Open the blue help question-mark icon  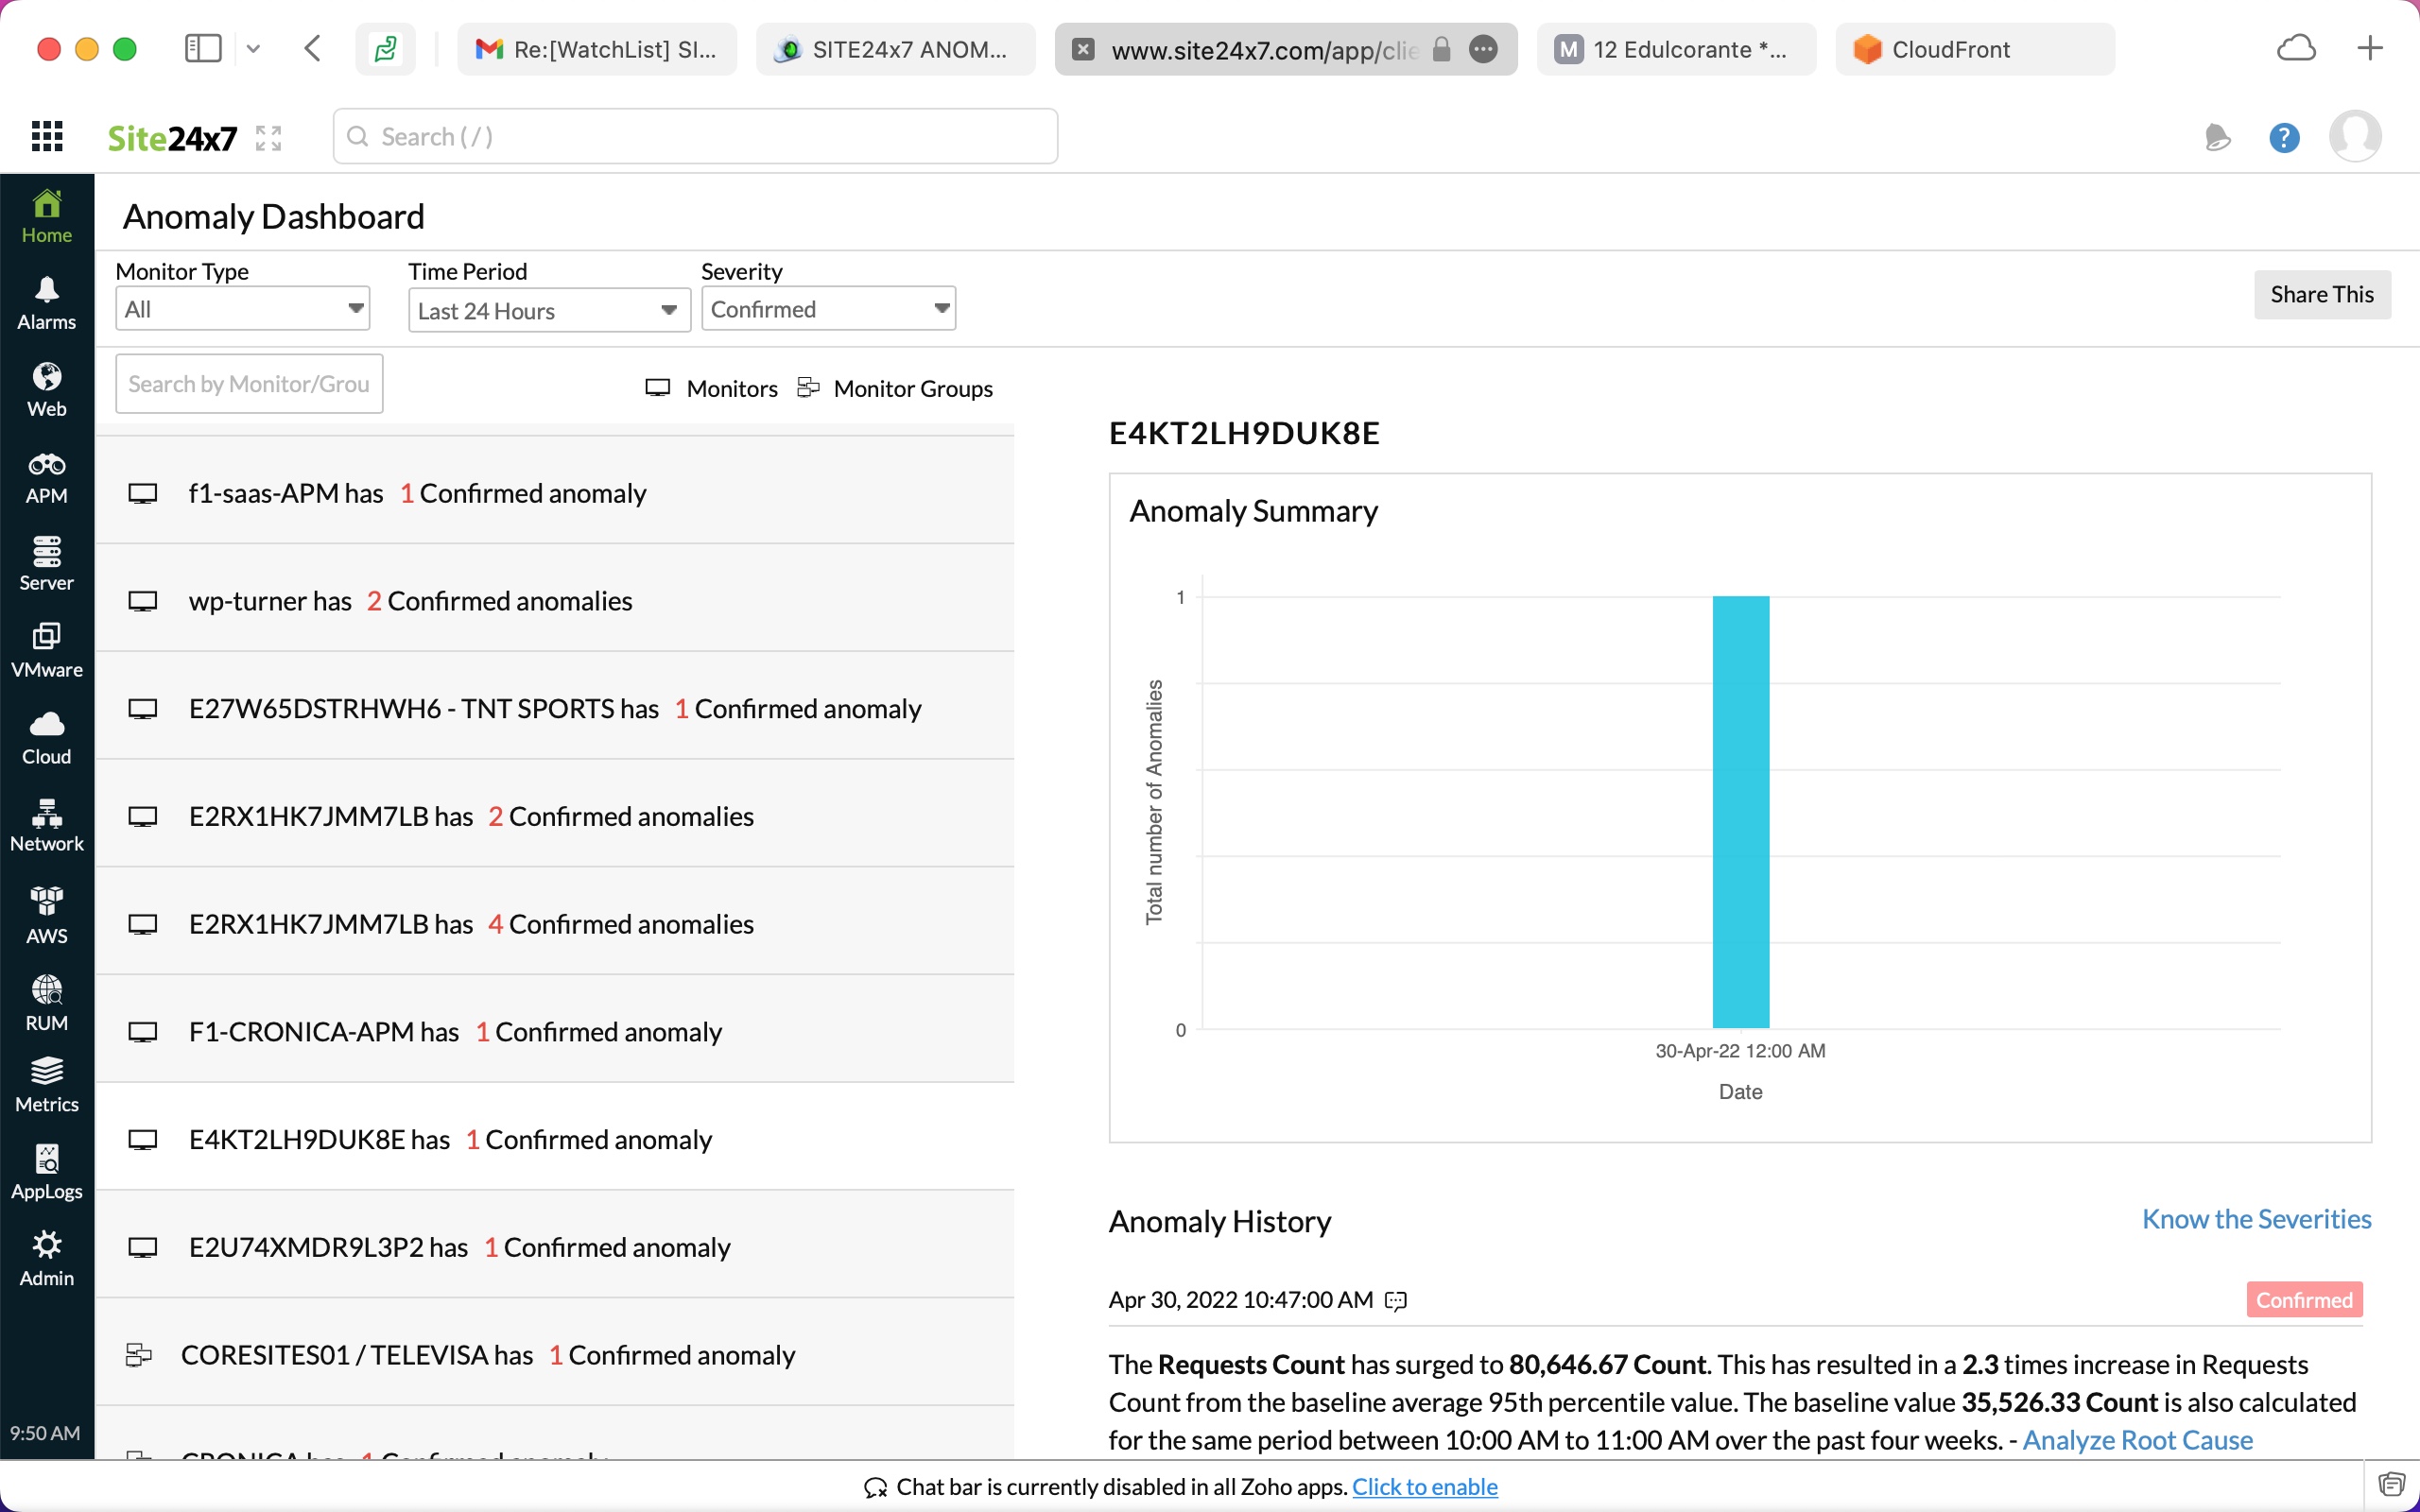click(x=2283, y=137)
